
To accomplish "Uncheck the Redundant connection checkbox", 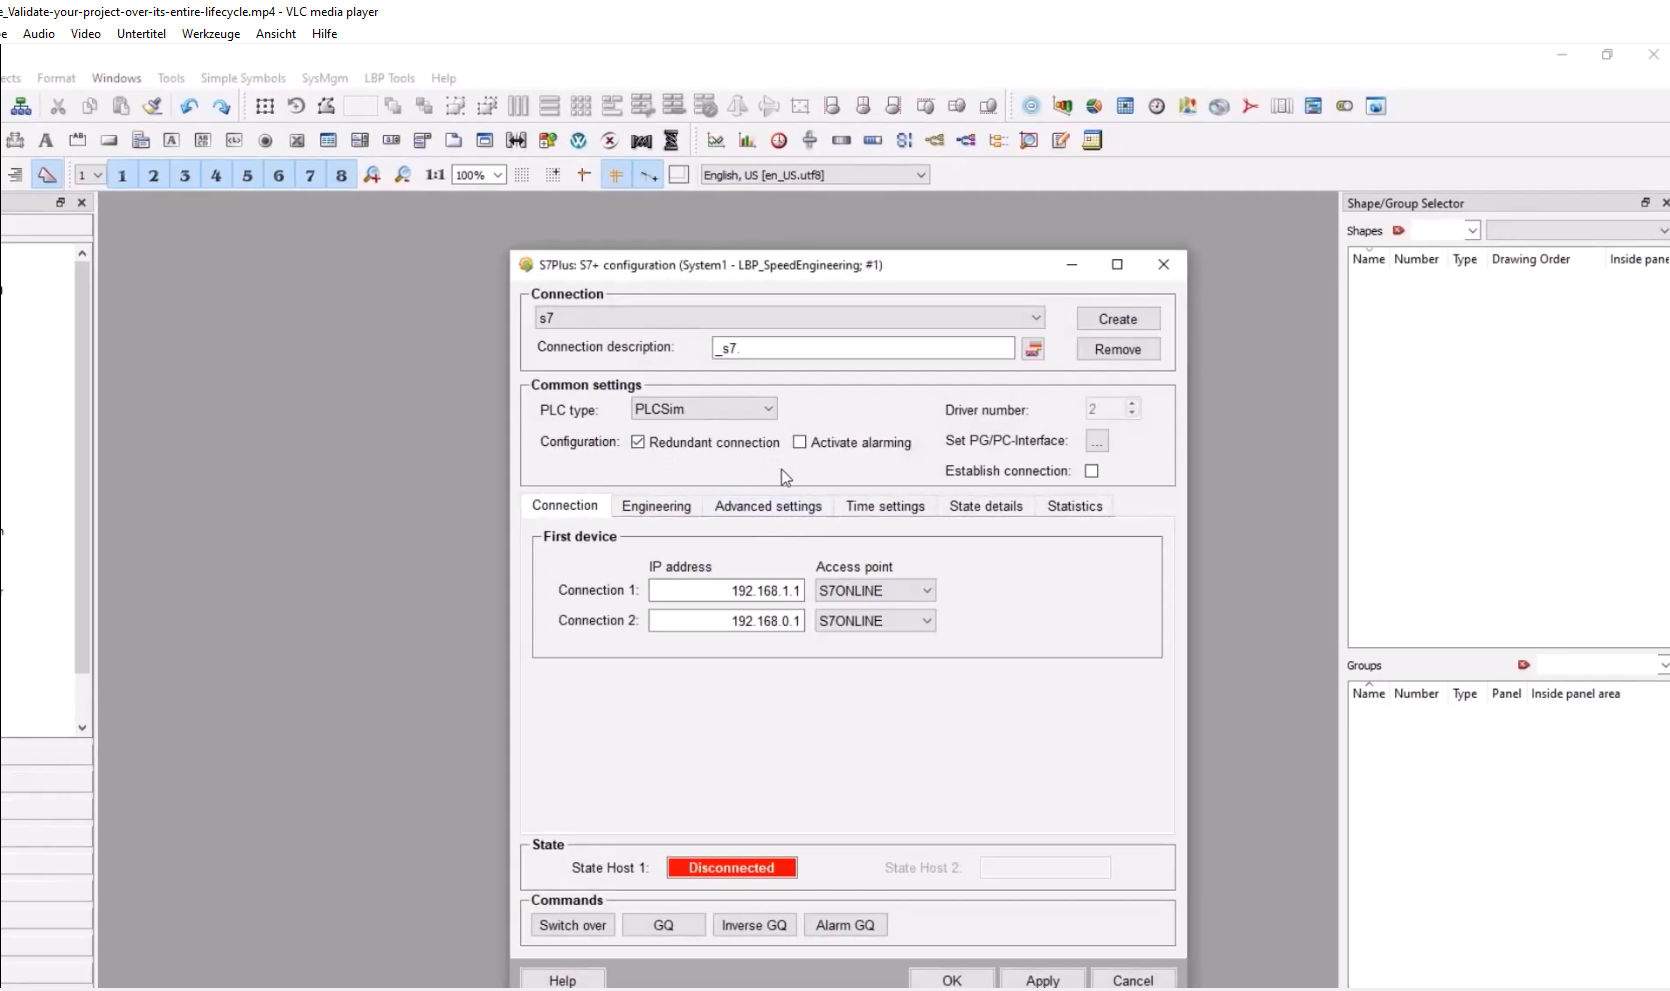I will pos(638,442).
